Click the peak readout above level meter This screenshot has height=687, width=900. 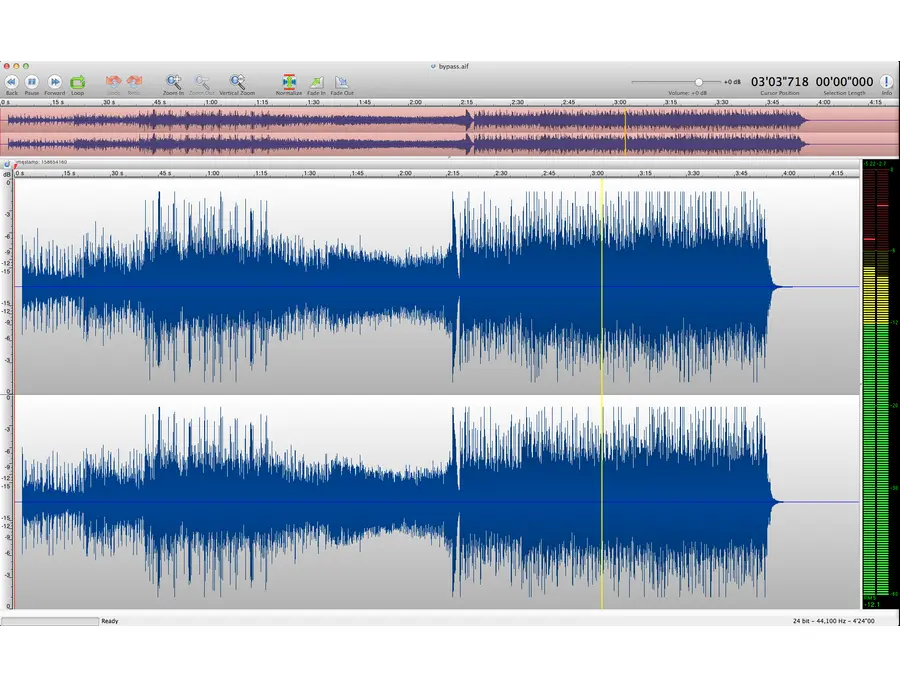coord(875,164)
